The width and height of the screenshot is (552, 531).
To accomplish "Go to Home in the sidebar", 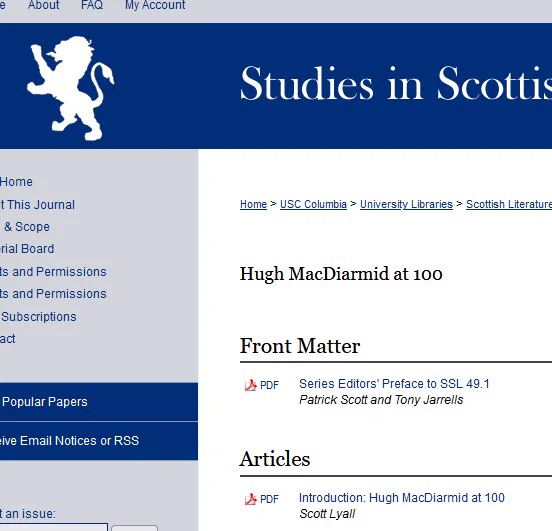I will point(16,182).
